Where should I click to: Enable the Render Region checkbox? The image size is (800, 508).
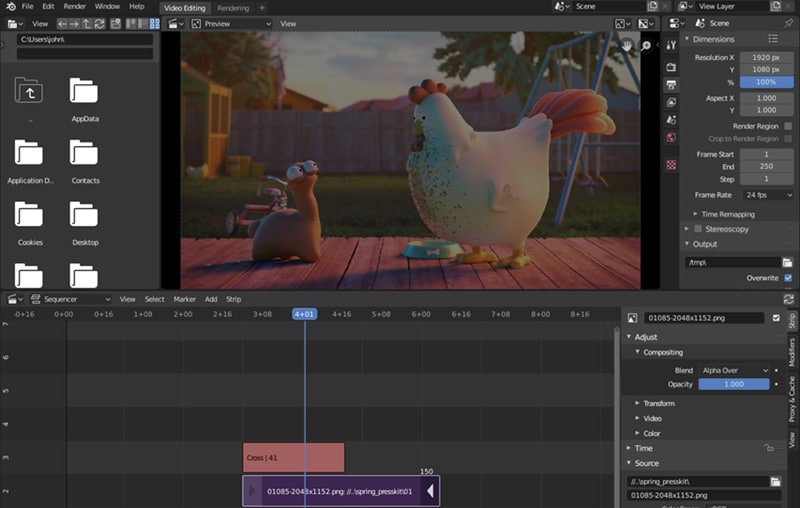click(x=788, y=126)
